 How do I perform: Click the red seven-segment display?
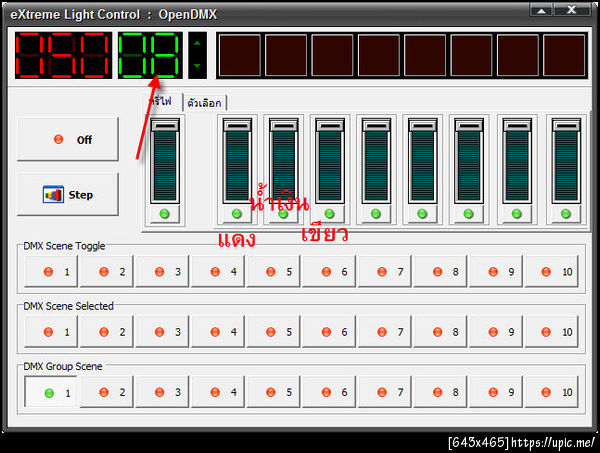coord(64,55)
